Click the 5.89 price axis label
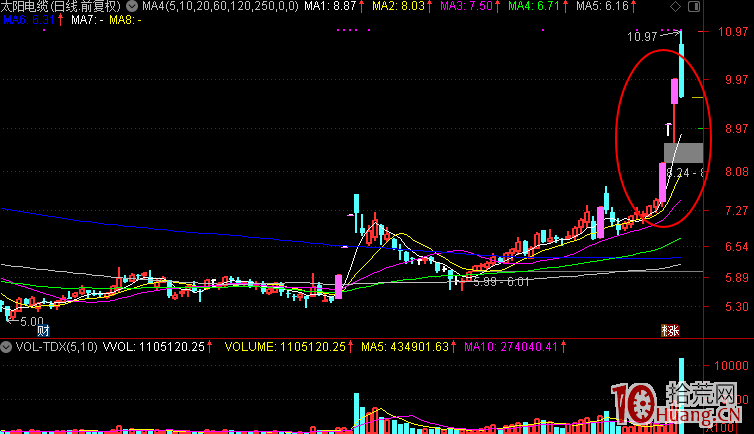Image resolution: width=754 pixels, height=434 pixels. (737, 278)
